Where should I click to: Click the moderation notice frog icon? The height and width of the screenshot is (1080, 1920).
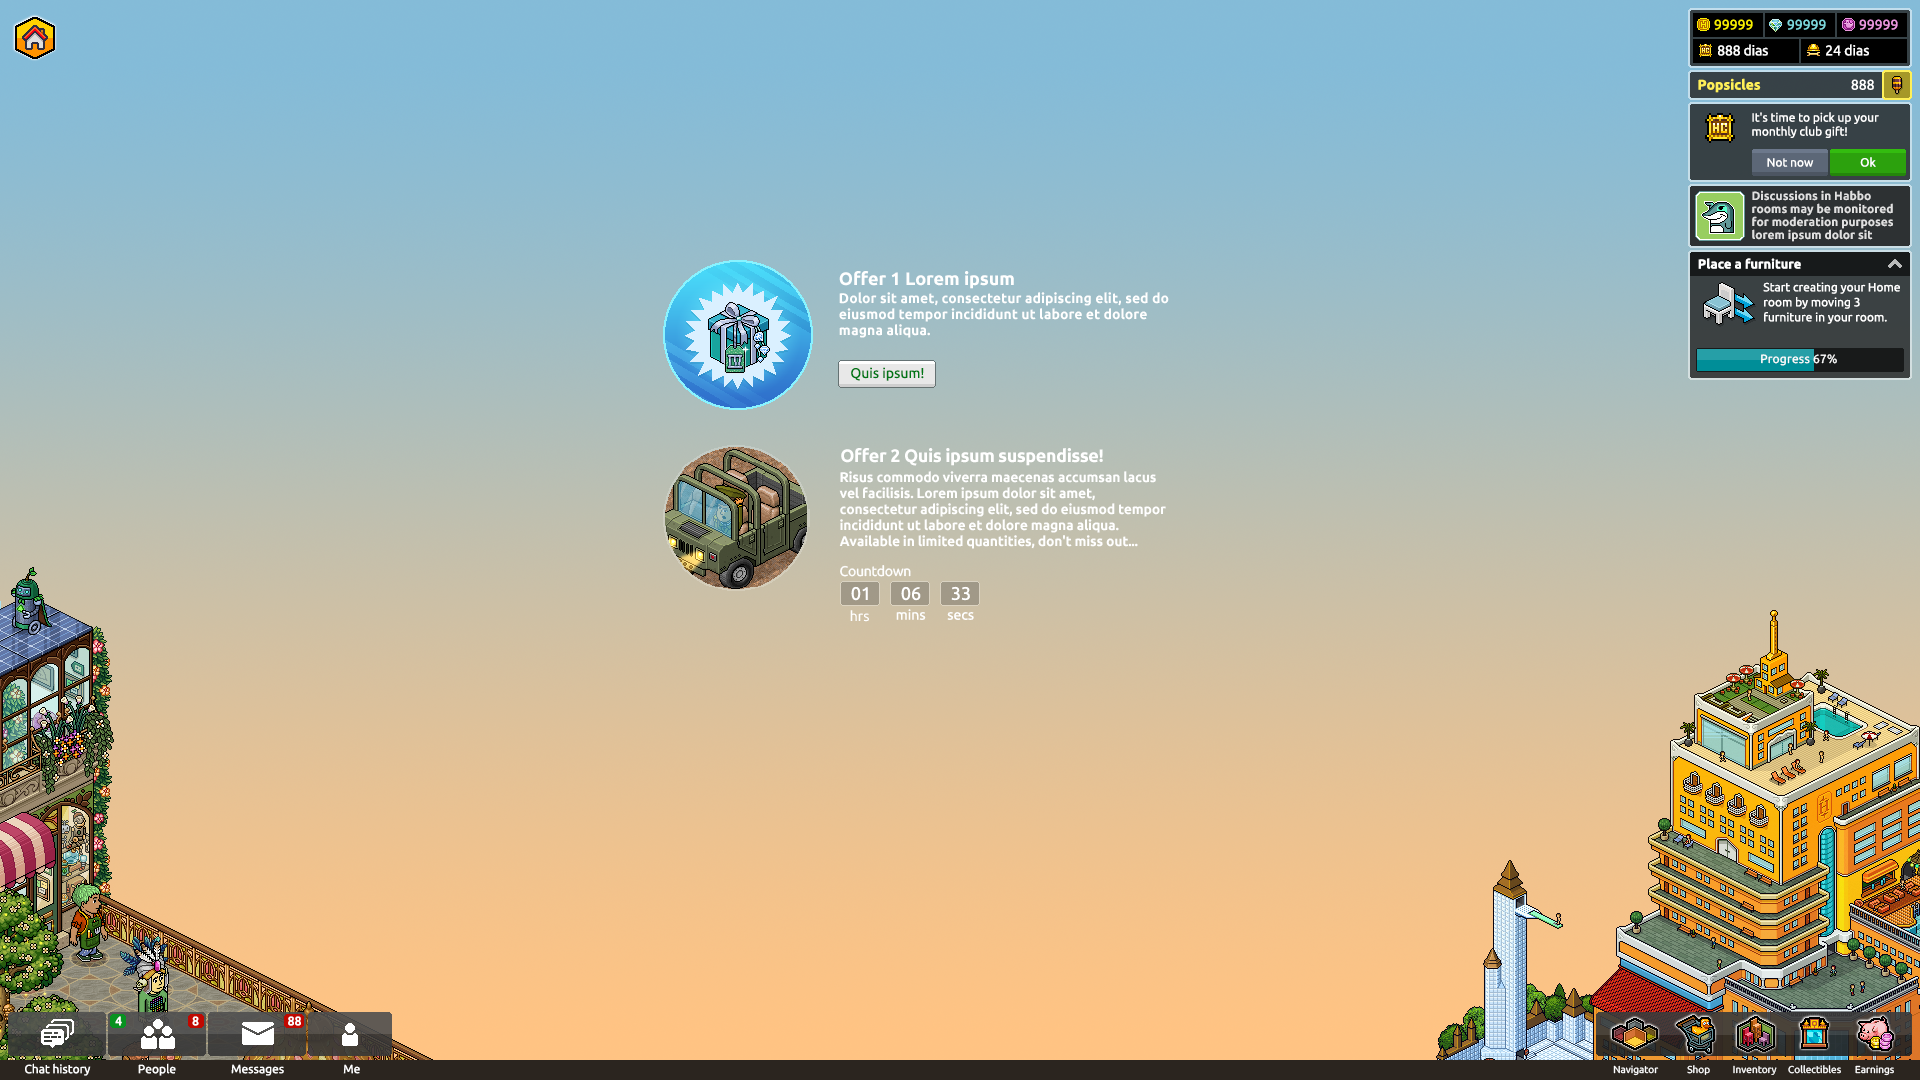1720,216
